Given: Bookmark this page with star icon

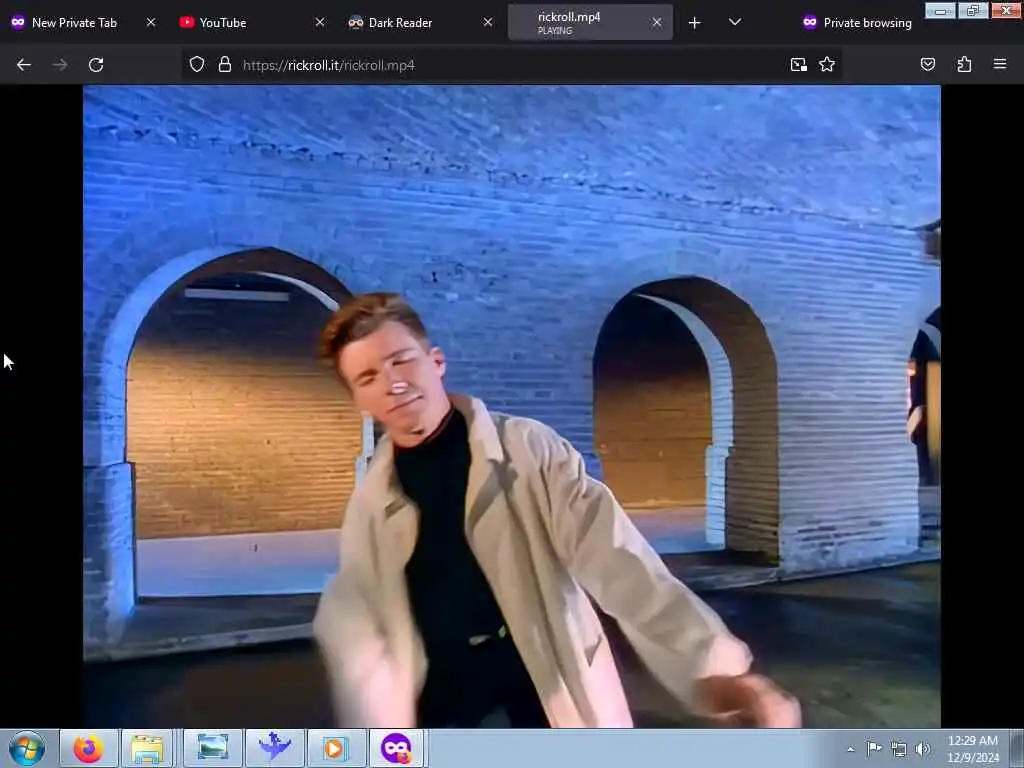Looking at the screenshot, I should click(x=827, y=65).
